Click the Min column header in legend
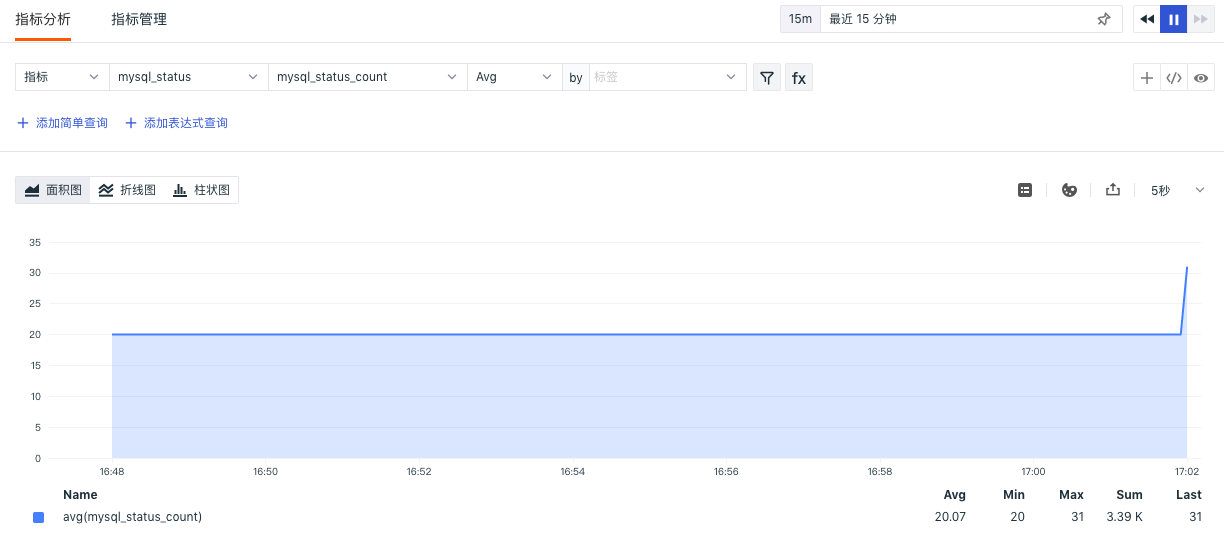 click(x=1014, y=495)
